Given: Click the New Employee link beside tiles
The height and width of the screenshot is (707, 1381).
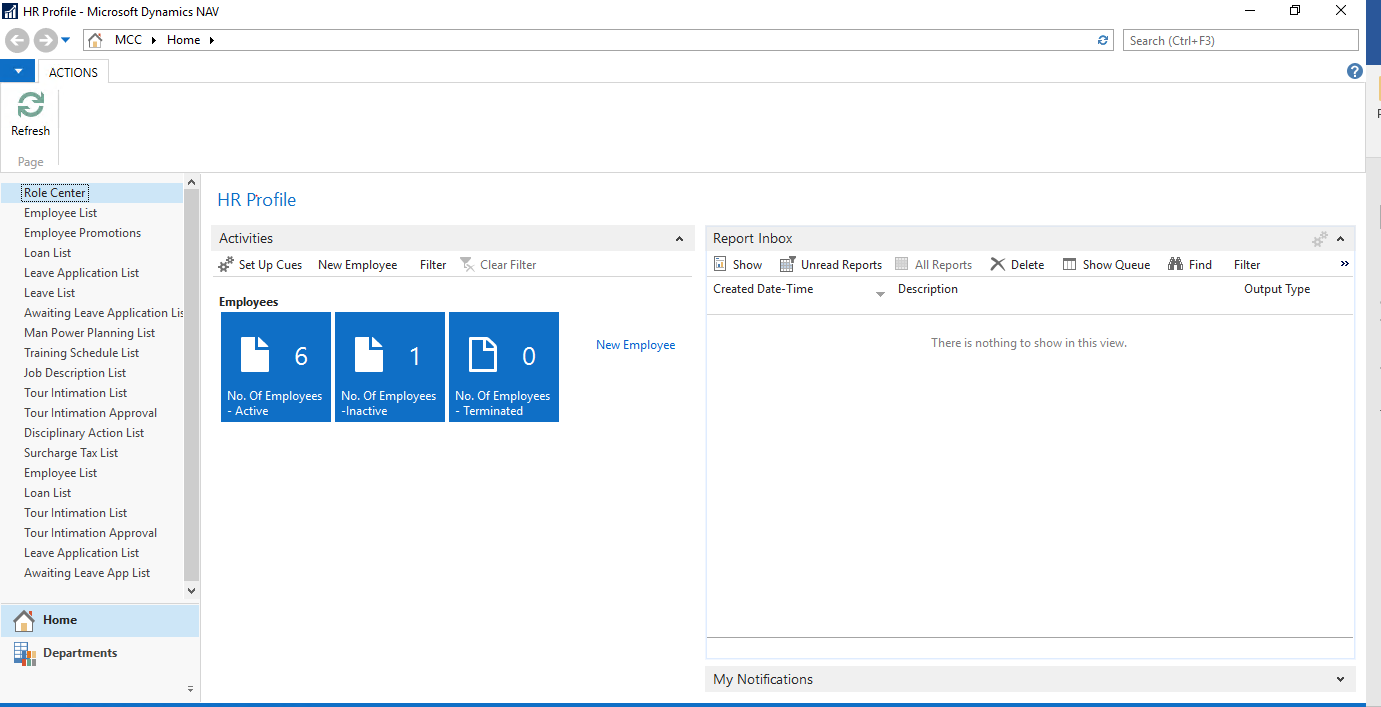Looking at the screenshot, I should pyautogui.click(x=635, y=345).
